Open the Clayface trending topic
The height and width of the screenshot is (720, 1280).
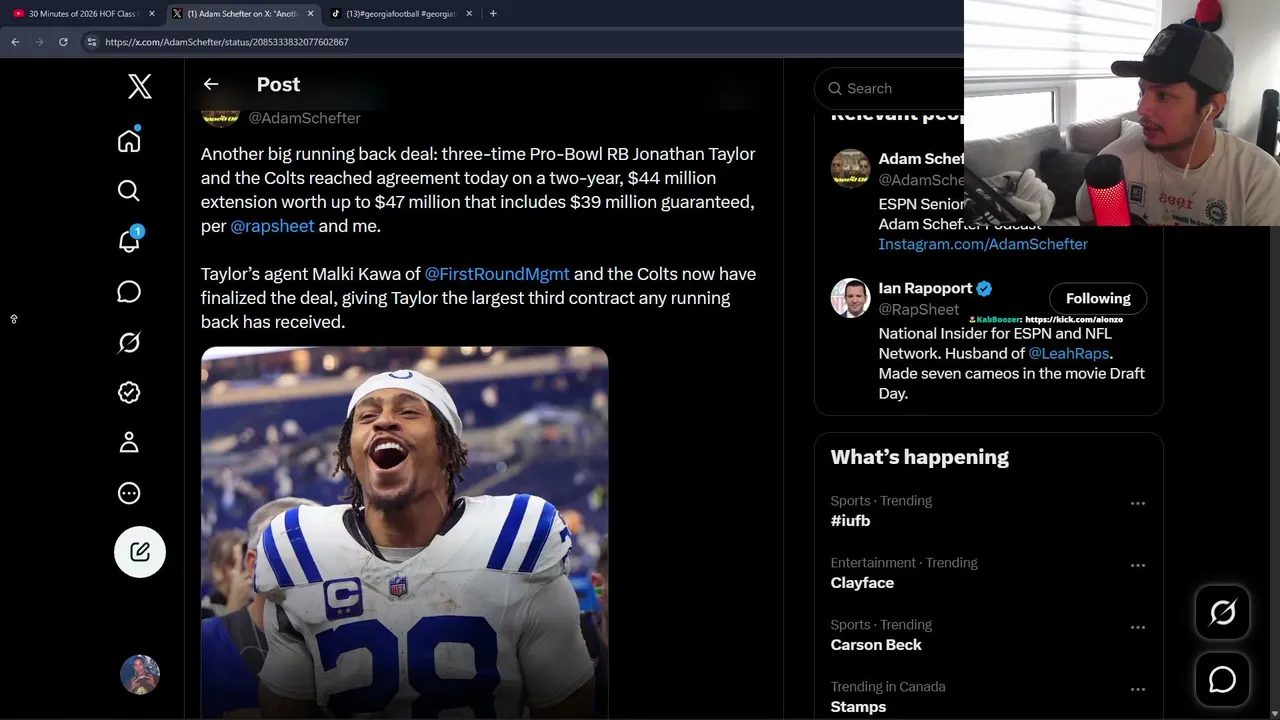pos(862,583)
